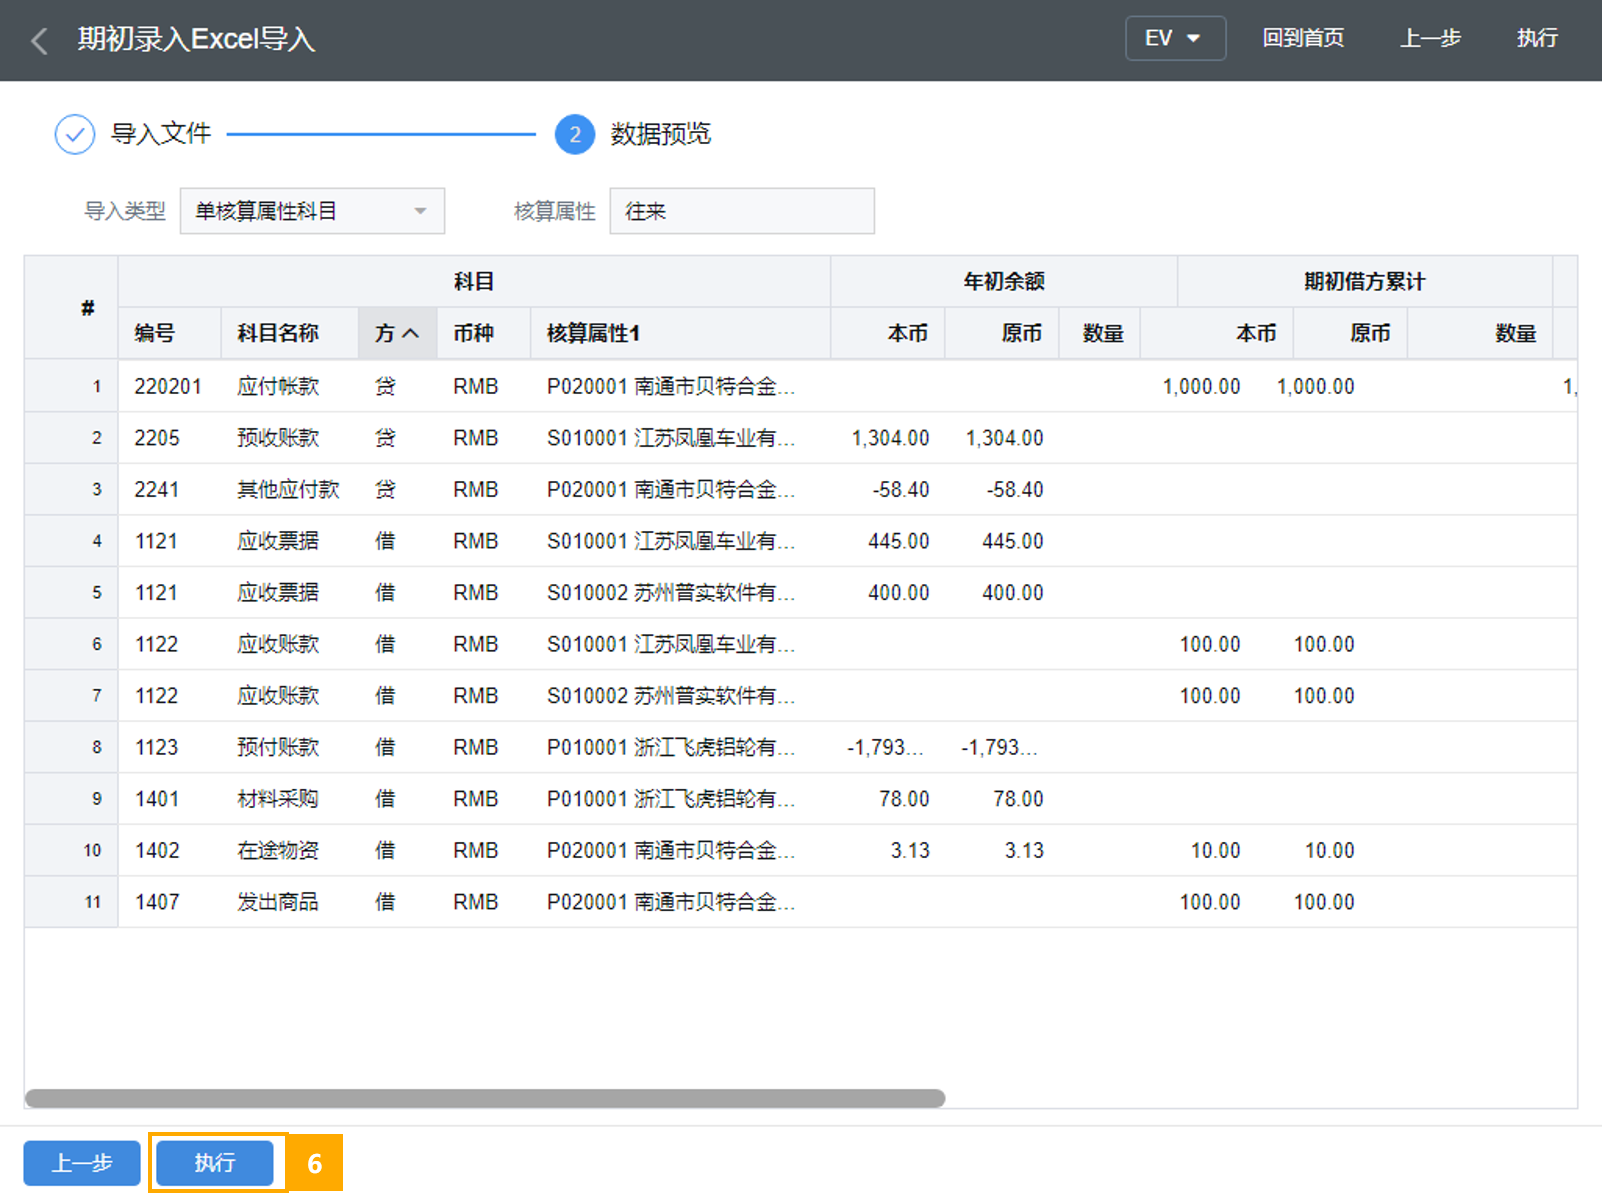This screenshot has height=1200, width=1602.
Task: Click the 核算属性1 column header
Action: pos(593,334)
